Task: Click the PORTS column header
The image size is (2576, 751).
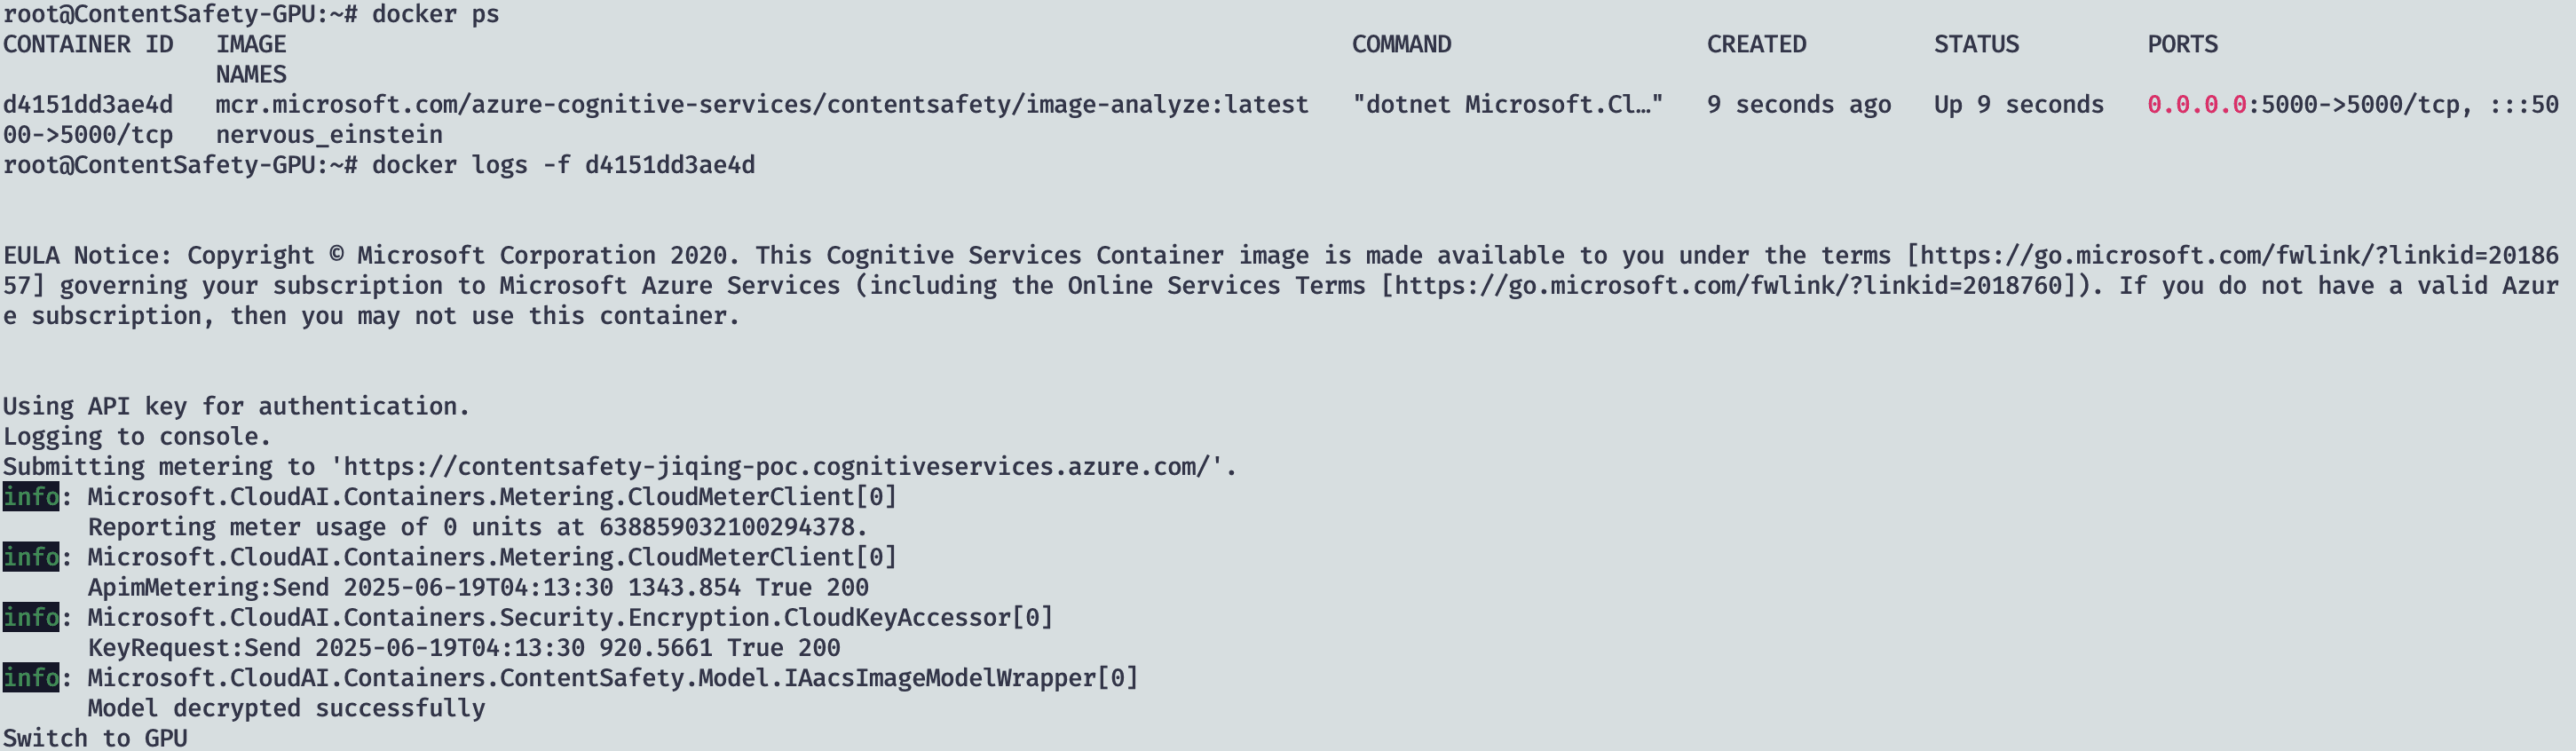Action: pos(2182,45)
